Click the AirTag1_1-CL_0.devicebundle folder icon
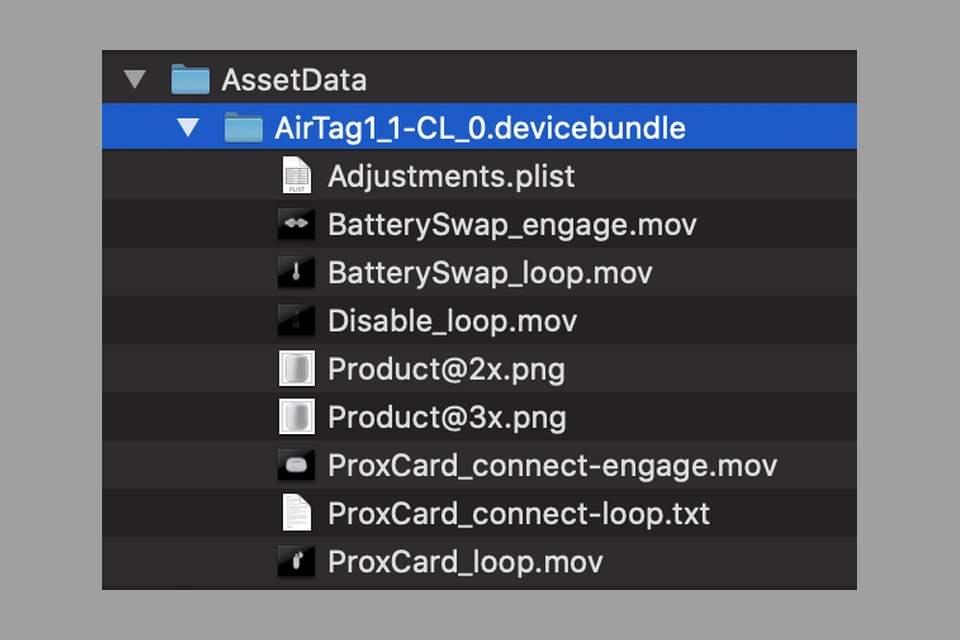Image resolution: width=960 pixels, height=640 pixels. (244, 127)
